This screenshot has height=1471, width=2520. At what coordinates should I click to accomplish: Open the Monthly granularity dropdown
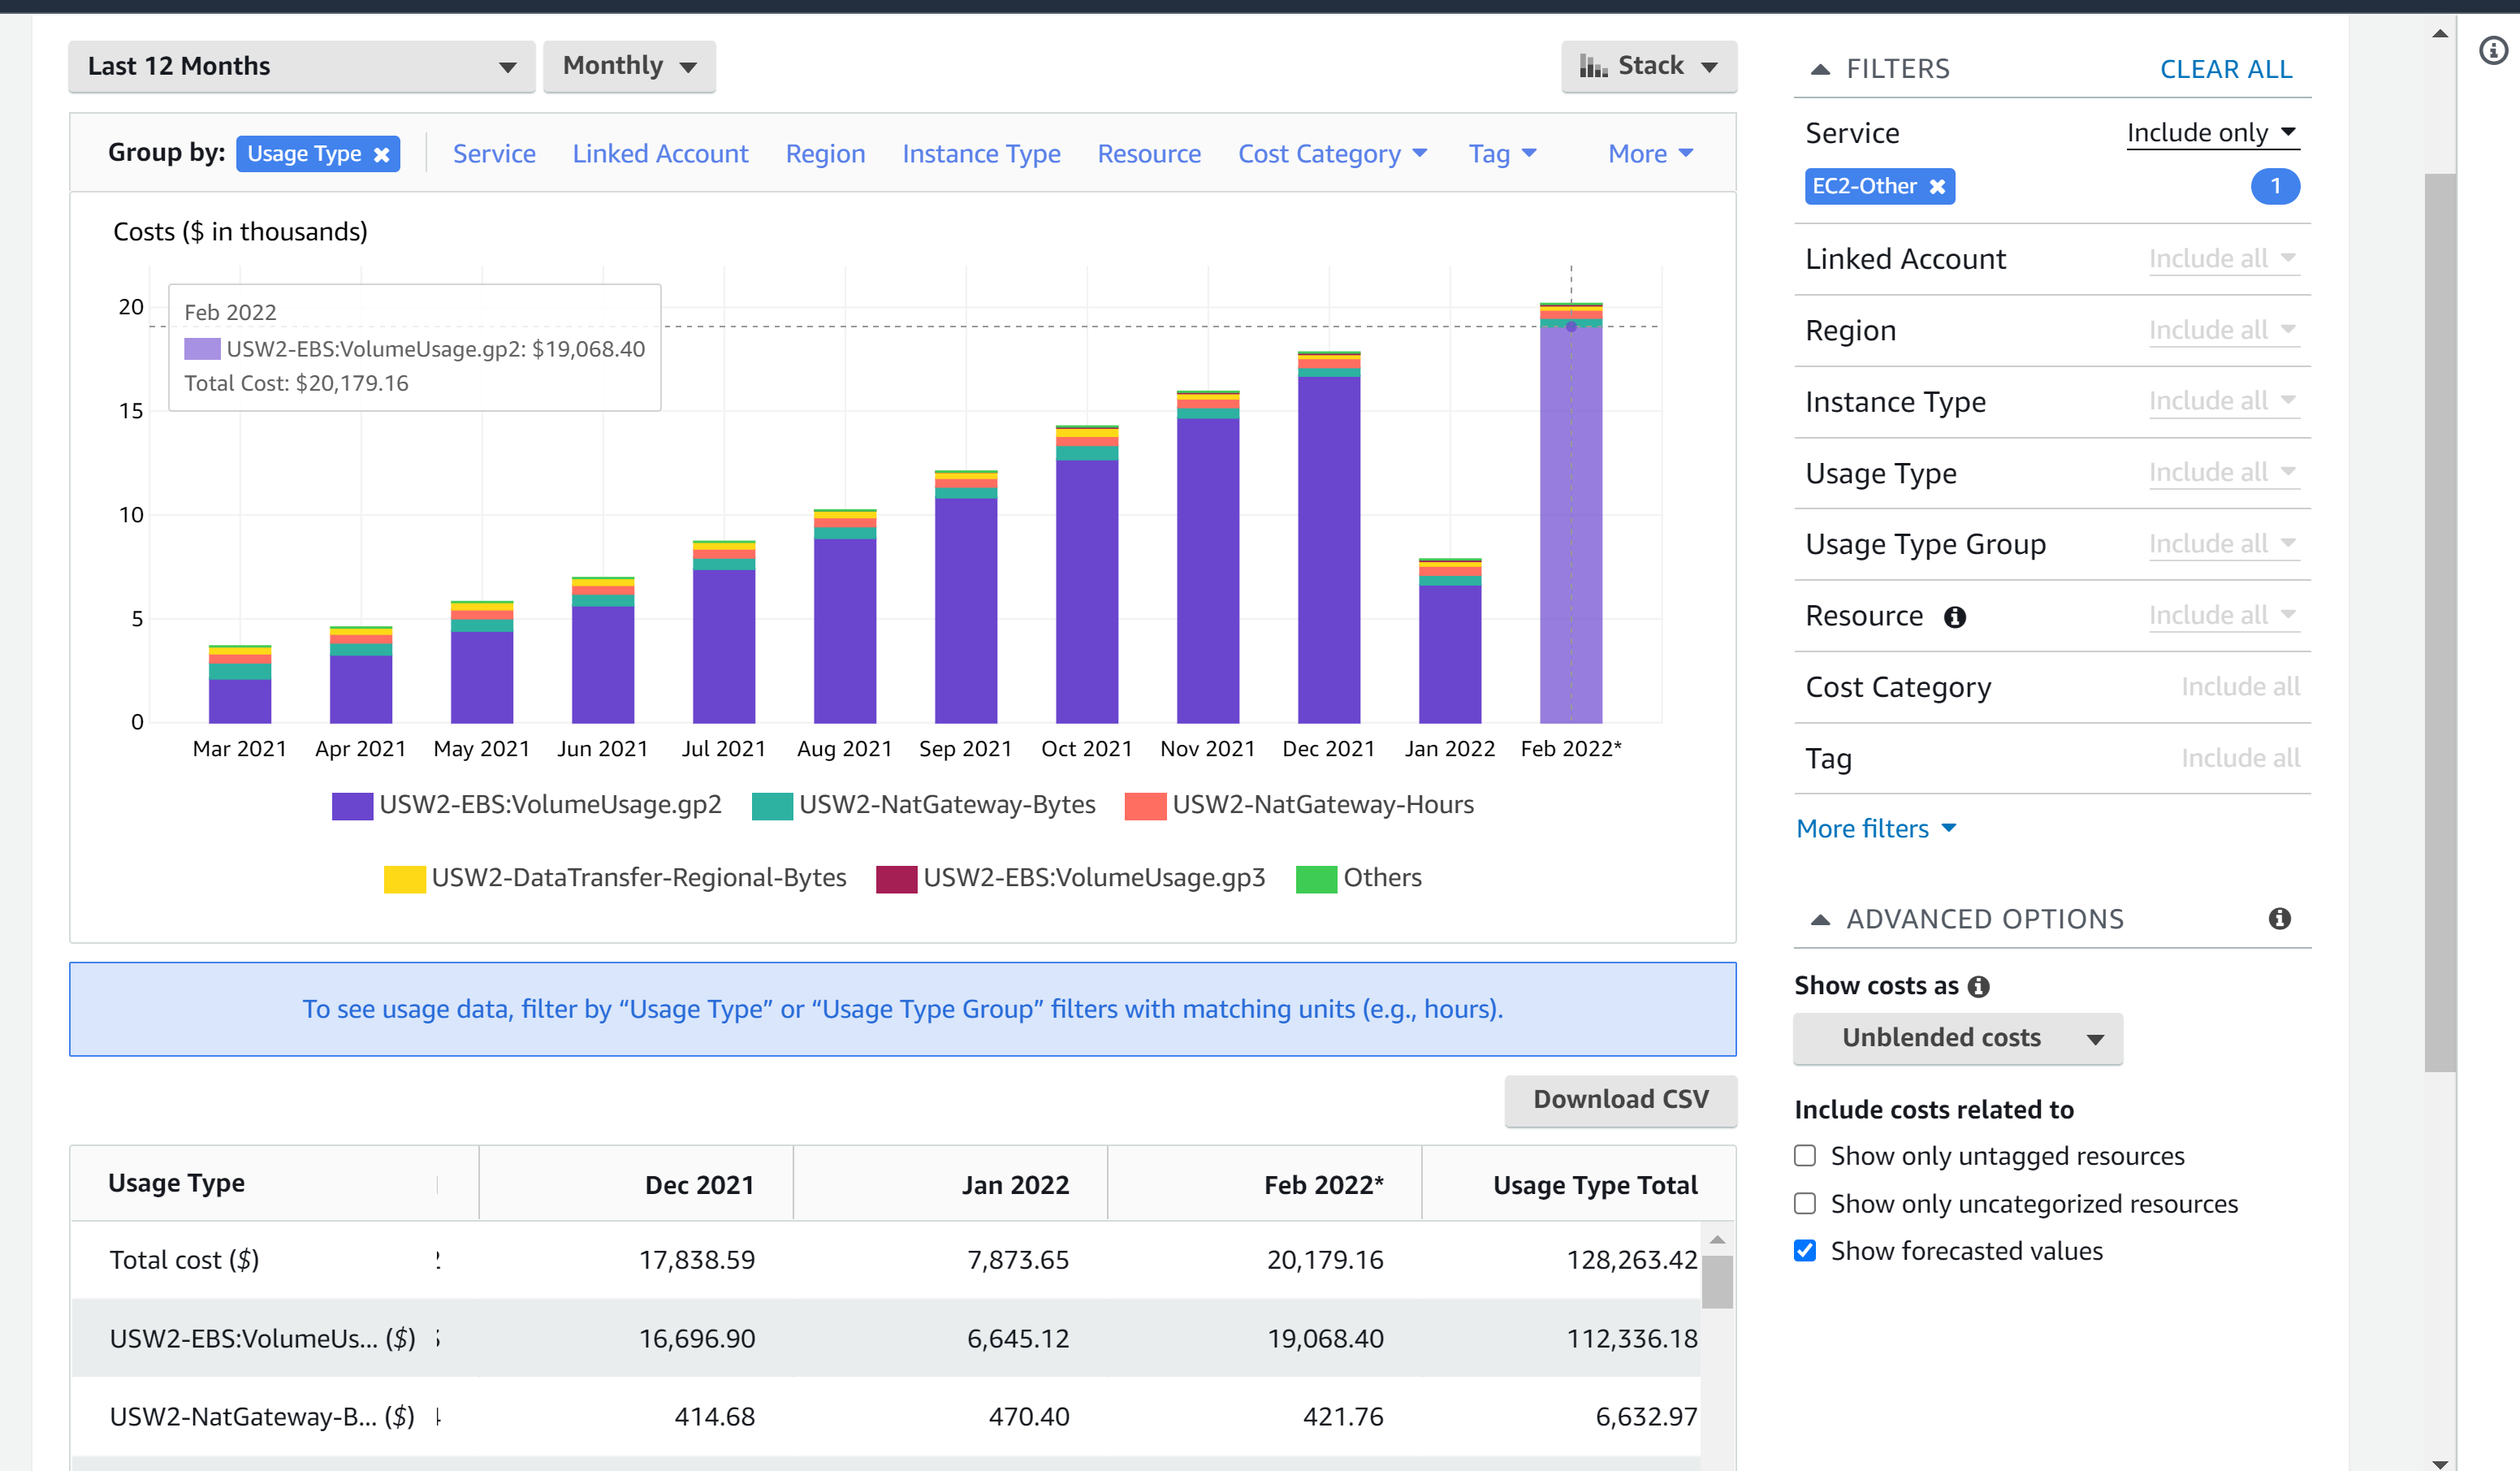point(629,67)
